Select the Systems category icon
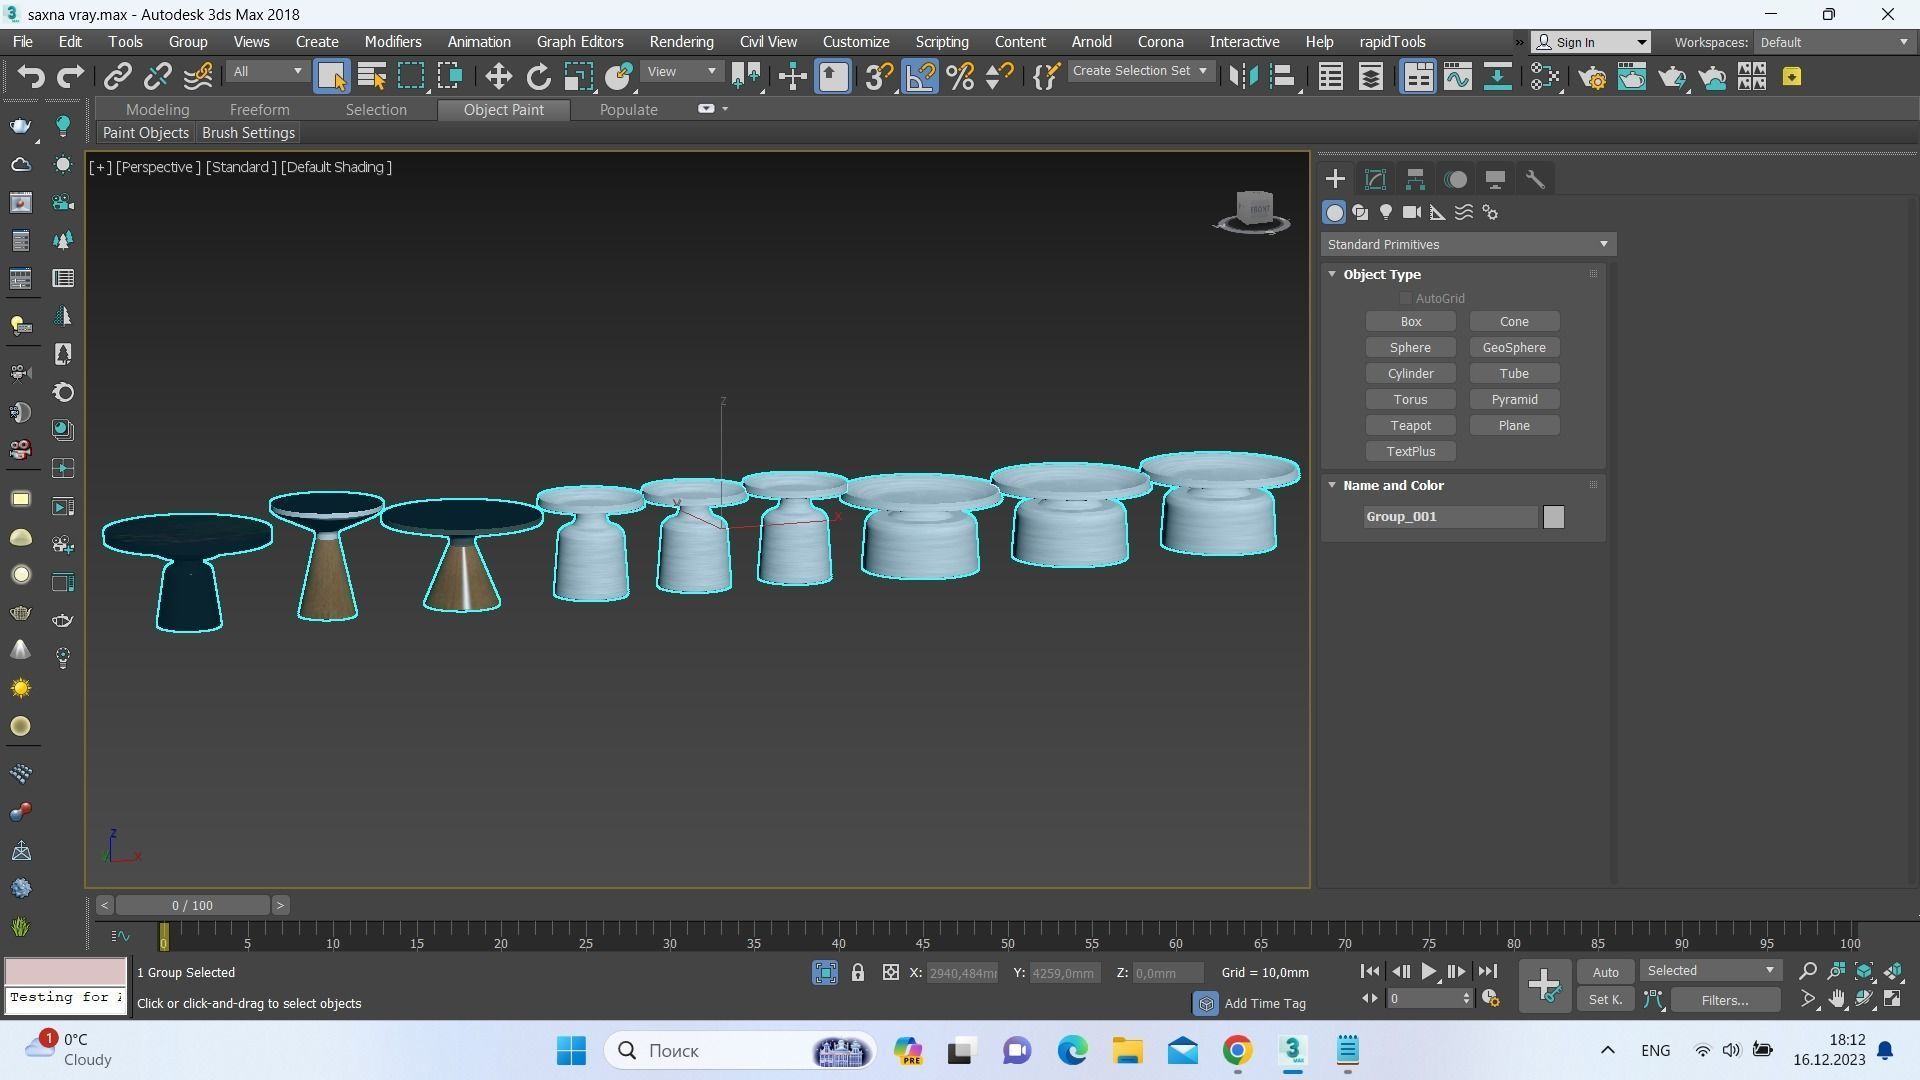Image resolution: width=1920 pixels, height=1080 pixels. pyautogui.click(x=1490, y=212)
